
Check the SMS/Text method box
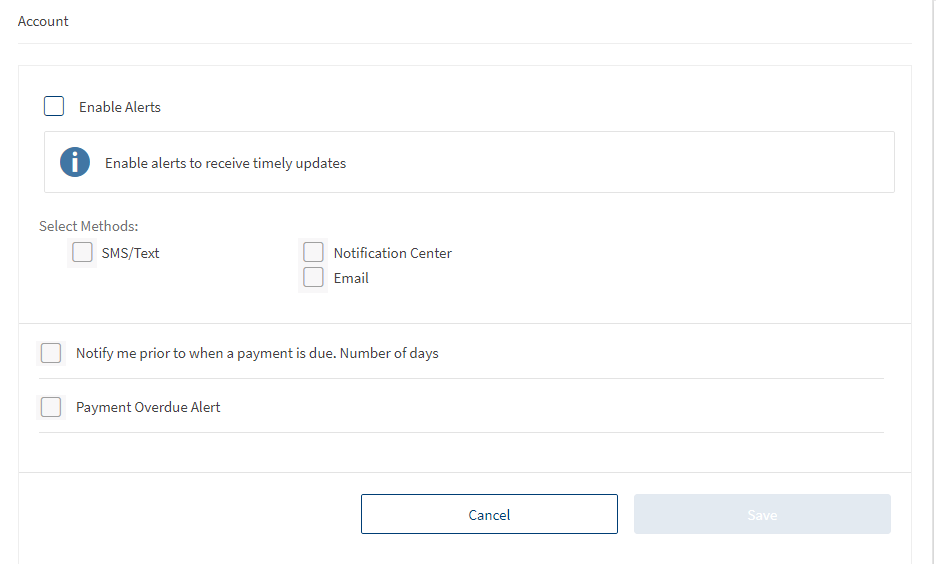point(82,253)
